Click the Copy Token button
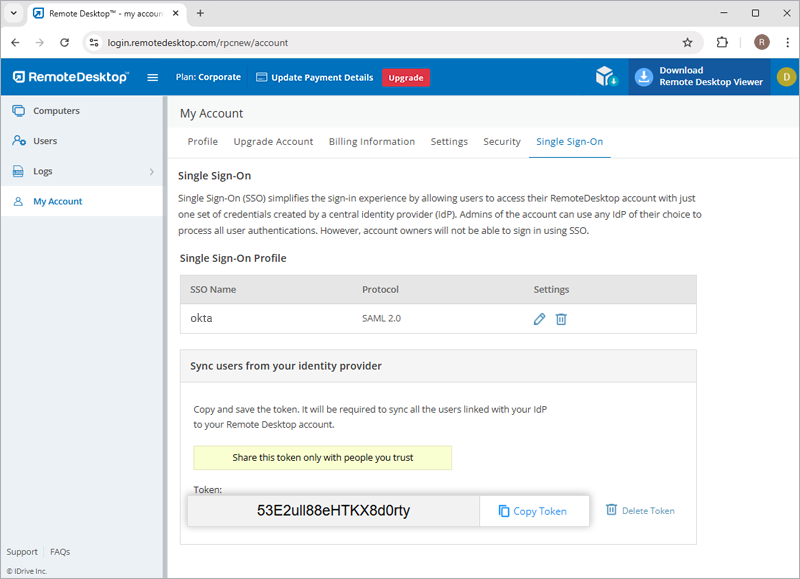800x579 pixels. (533, 511)
